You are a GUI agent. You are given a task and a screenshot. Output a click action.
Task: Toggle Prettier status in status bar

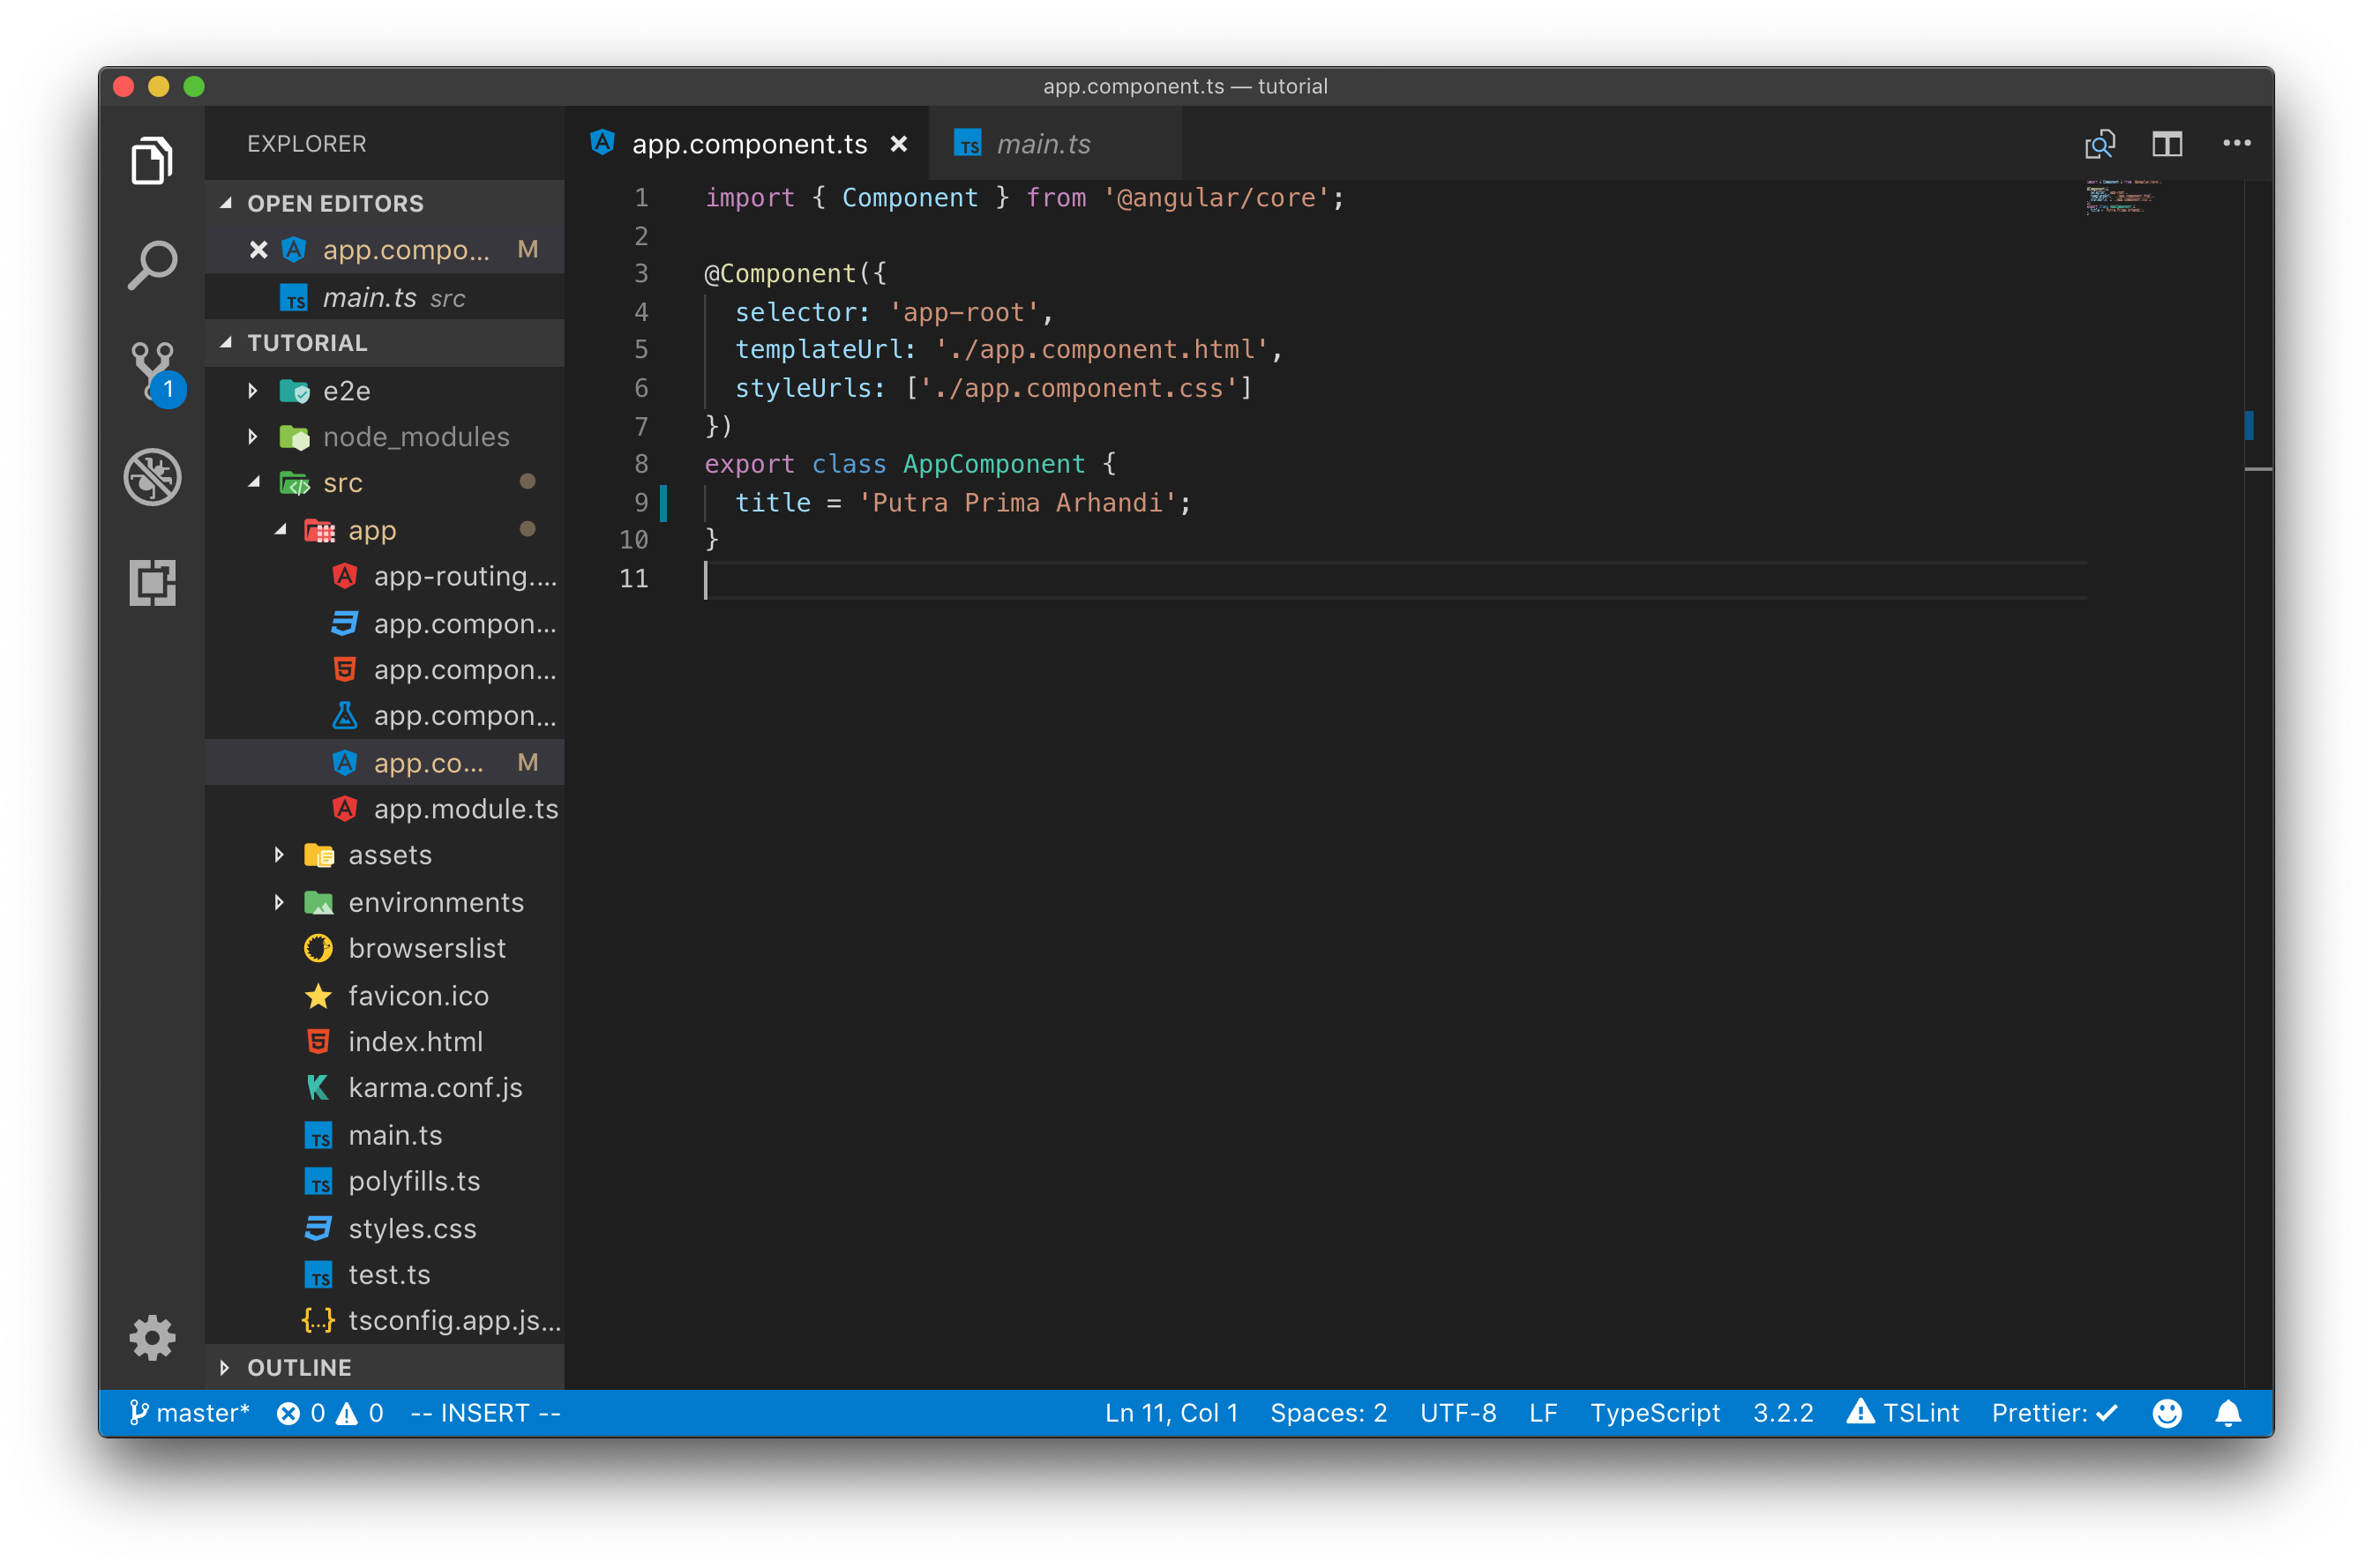pyautogui.click(x=2054, y=1412)
